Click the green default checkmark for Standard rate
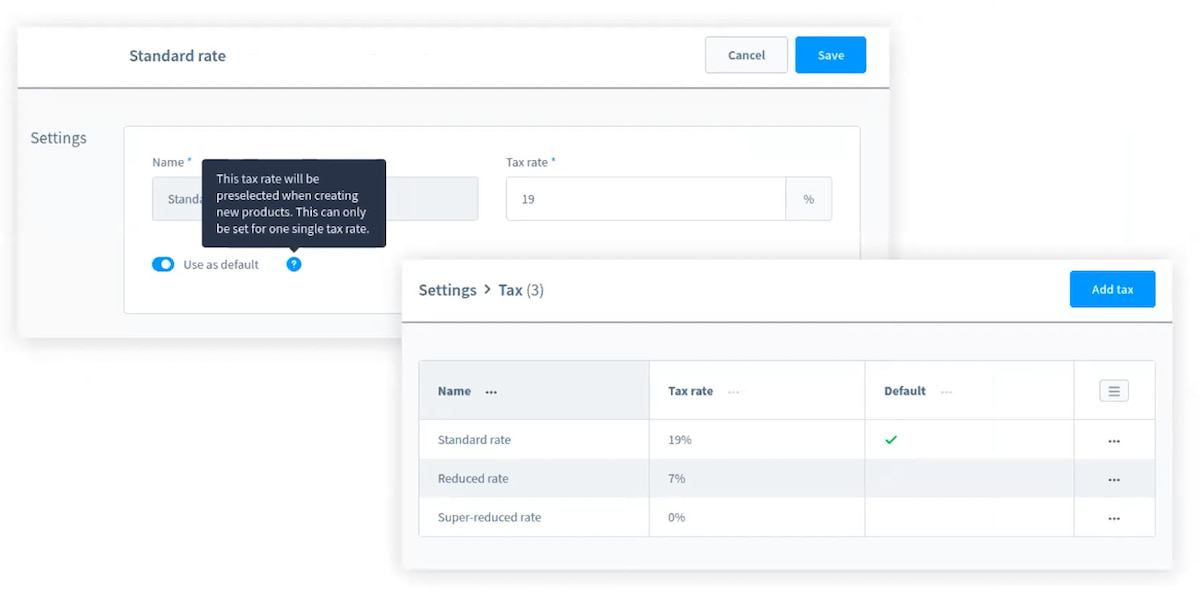The image size is (1200, 596). (891, 440)
